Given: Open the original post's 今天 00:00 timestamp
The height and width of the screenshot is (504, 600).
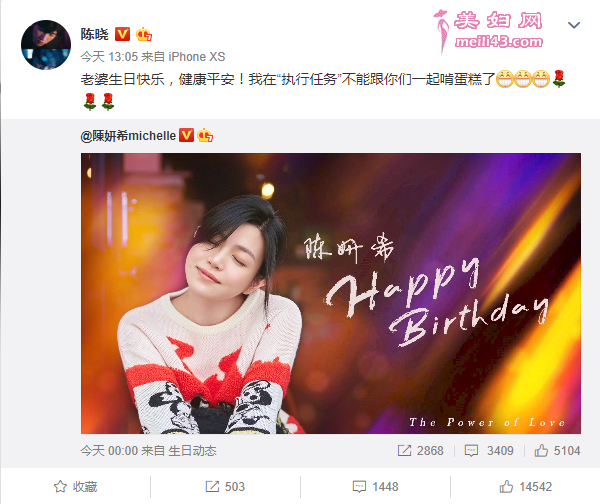Looking at the screenshot, I should coord(109,450).
